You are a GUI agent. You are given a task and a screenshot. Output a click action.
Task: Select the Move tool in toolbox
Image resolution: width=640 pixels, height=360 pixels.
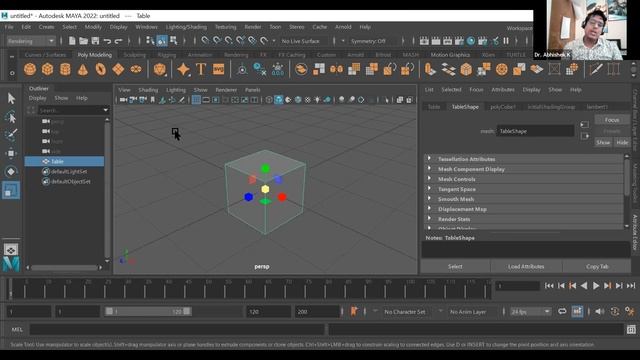11,153
